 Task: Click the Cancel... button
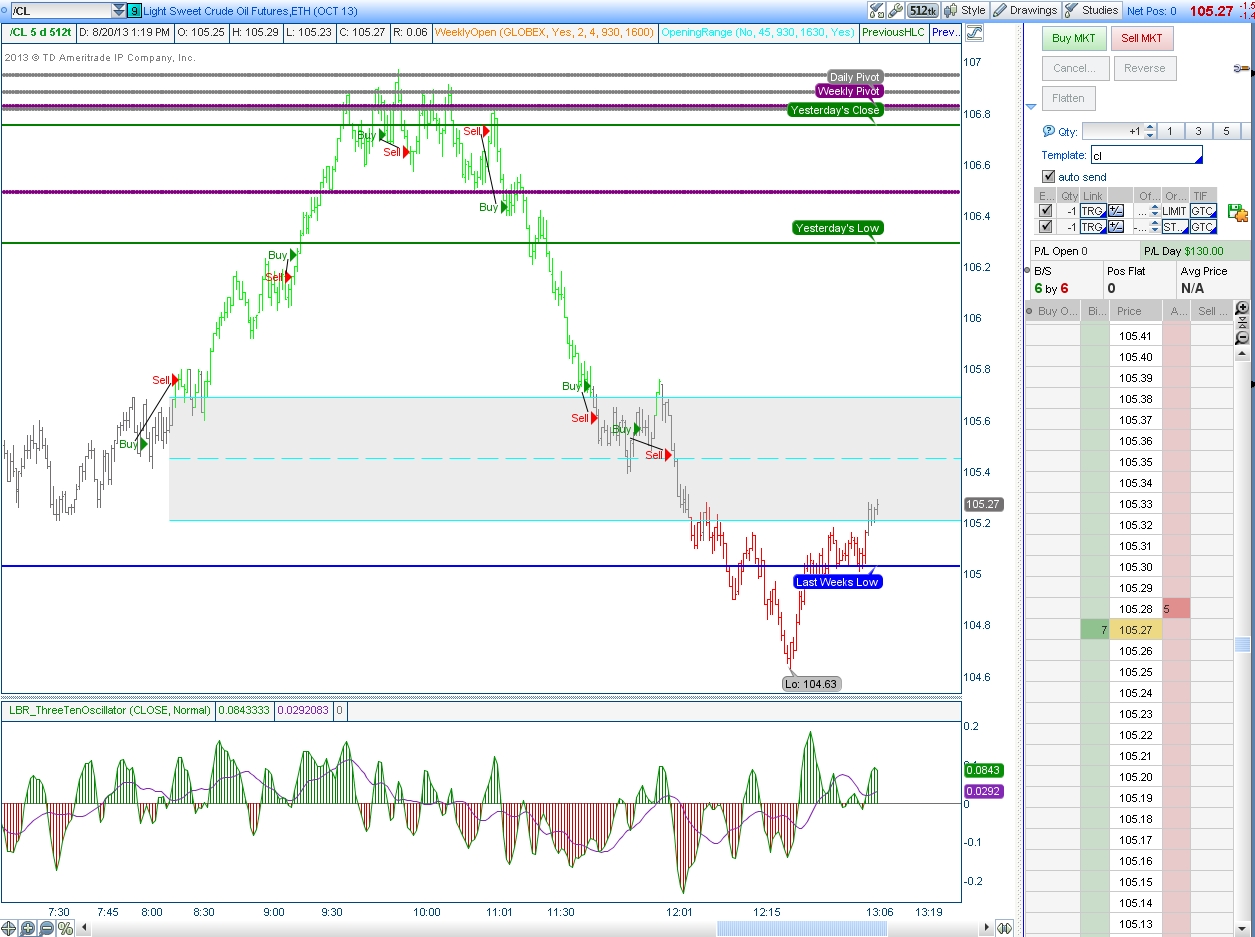pyautogui.click(x=1074, y=68)
